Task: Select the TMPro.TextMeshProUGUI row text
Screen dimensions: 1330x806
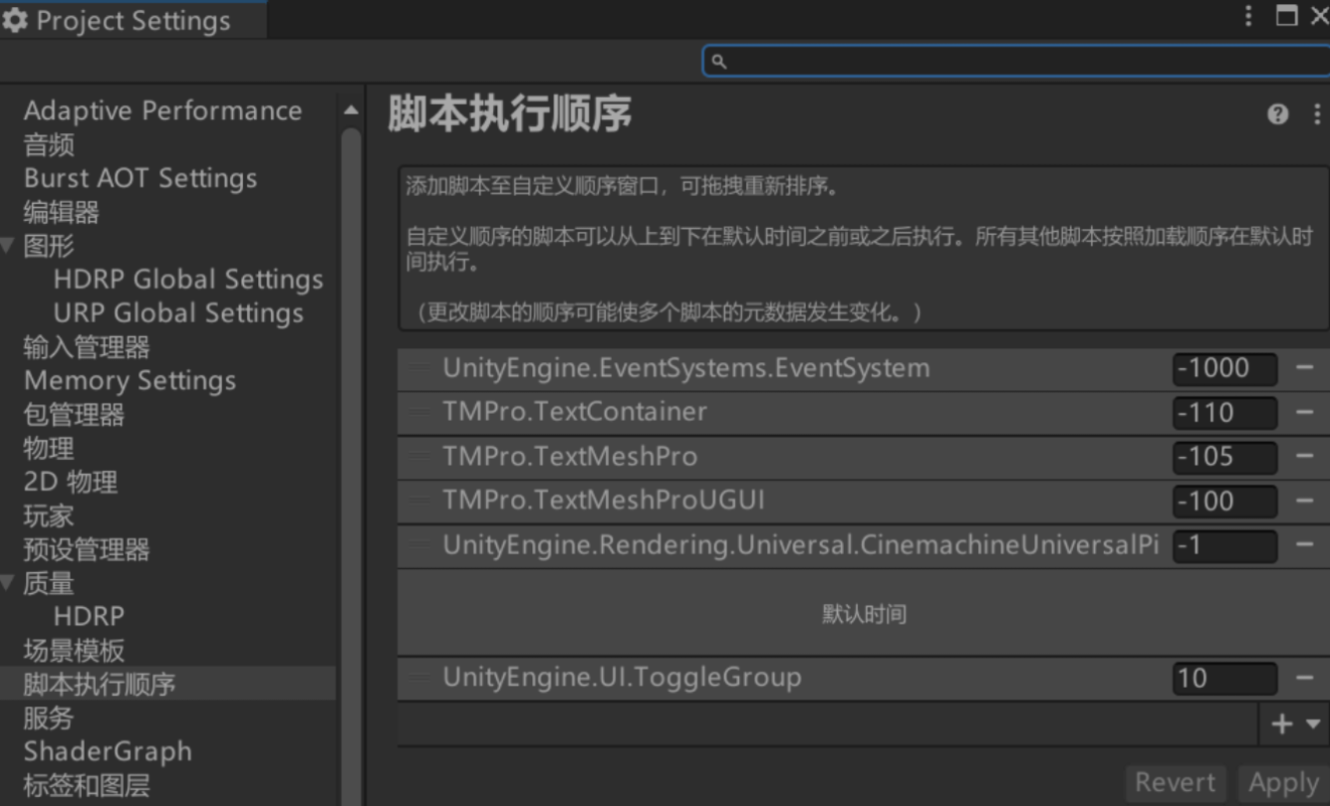Action: (x=603, y=501)
